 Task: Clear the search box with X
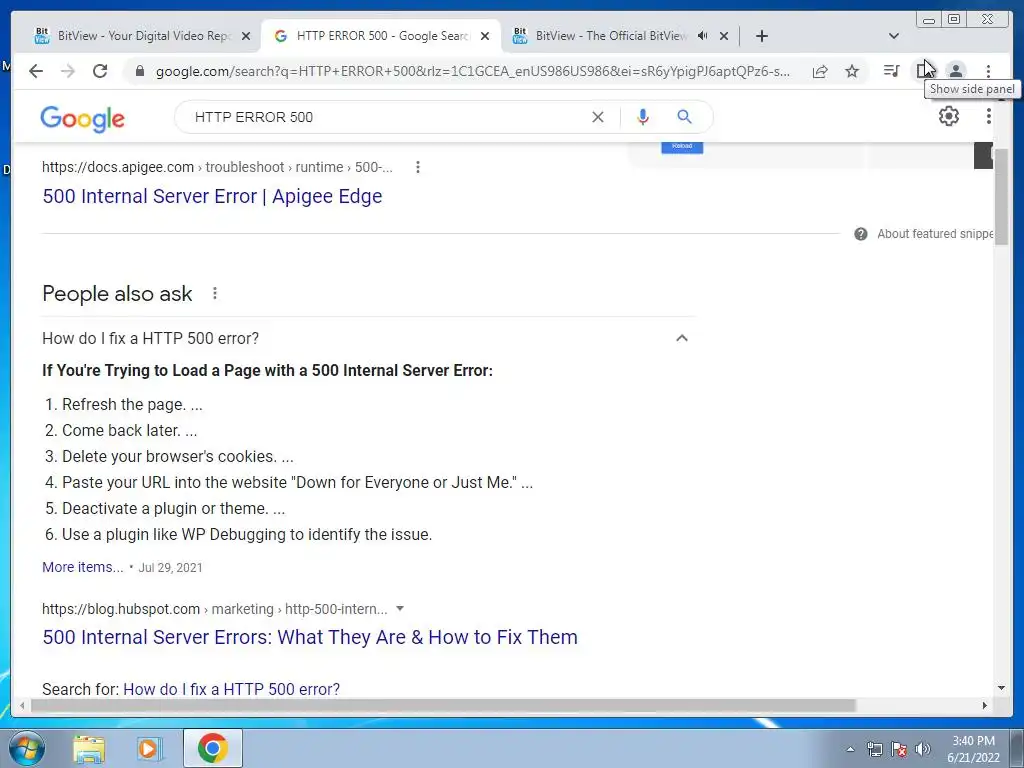(x=598, y=117)
